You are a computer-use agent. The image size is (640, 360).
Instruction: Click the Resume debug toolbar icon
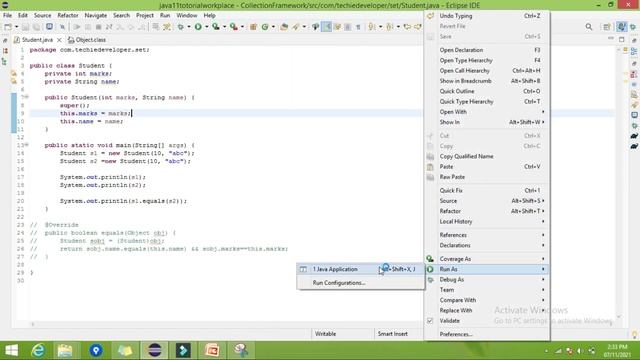[x=76, y=27]
